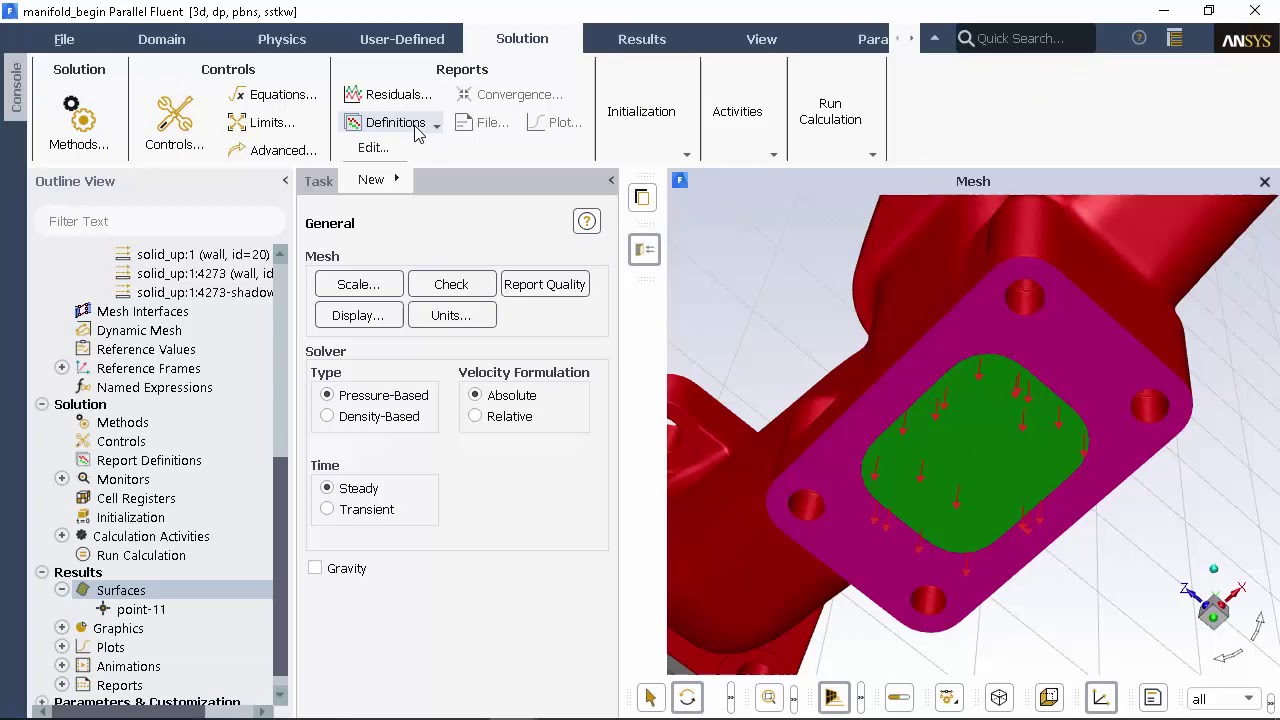Select Density-Based solver type
Screen dimensions: 1280x720
point(327,416)
